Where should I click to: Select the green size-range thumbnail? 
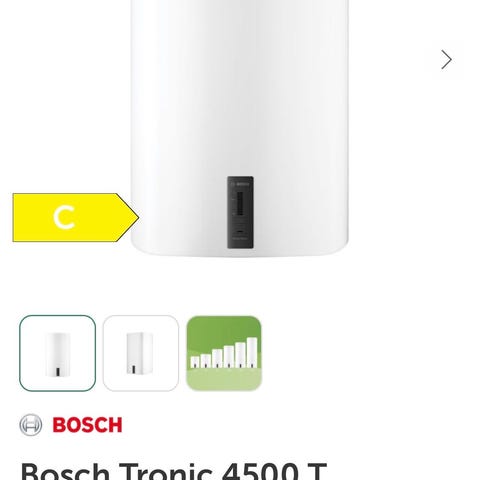[x=224, y=353]
